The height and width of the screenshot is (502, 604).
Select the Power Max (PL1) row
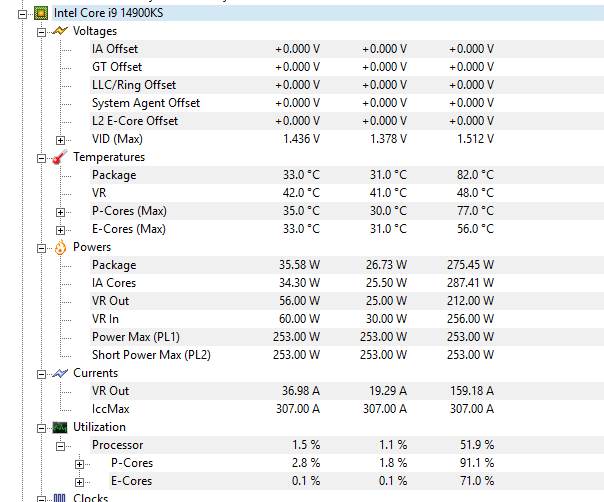(x=347, y=337)
